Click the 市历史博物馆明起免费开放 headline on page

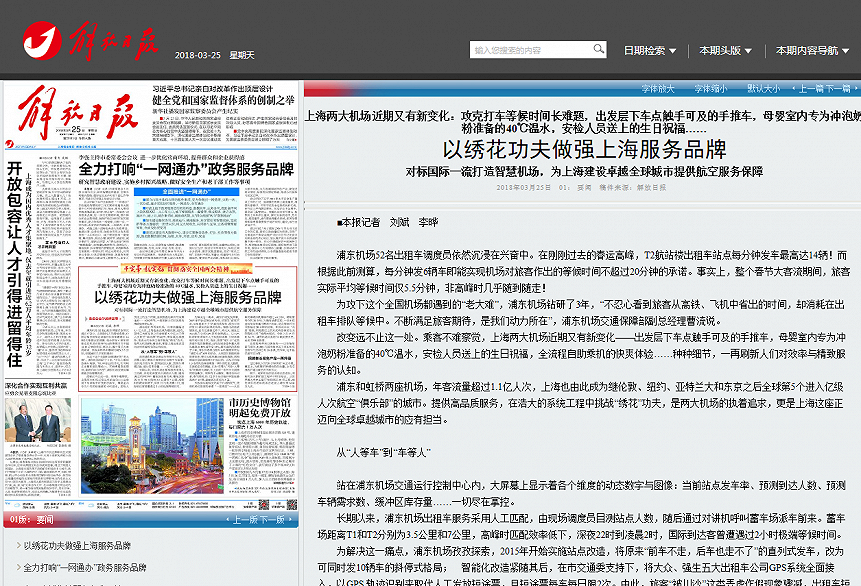260,409
